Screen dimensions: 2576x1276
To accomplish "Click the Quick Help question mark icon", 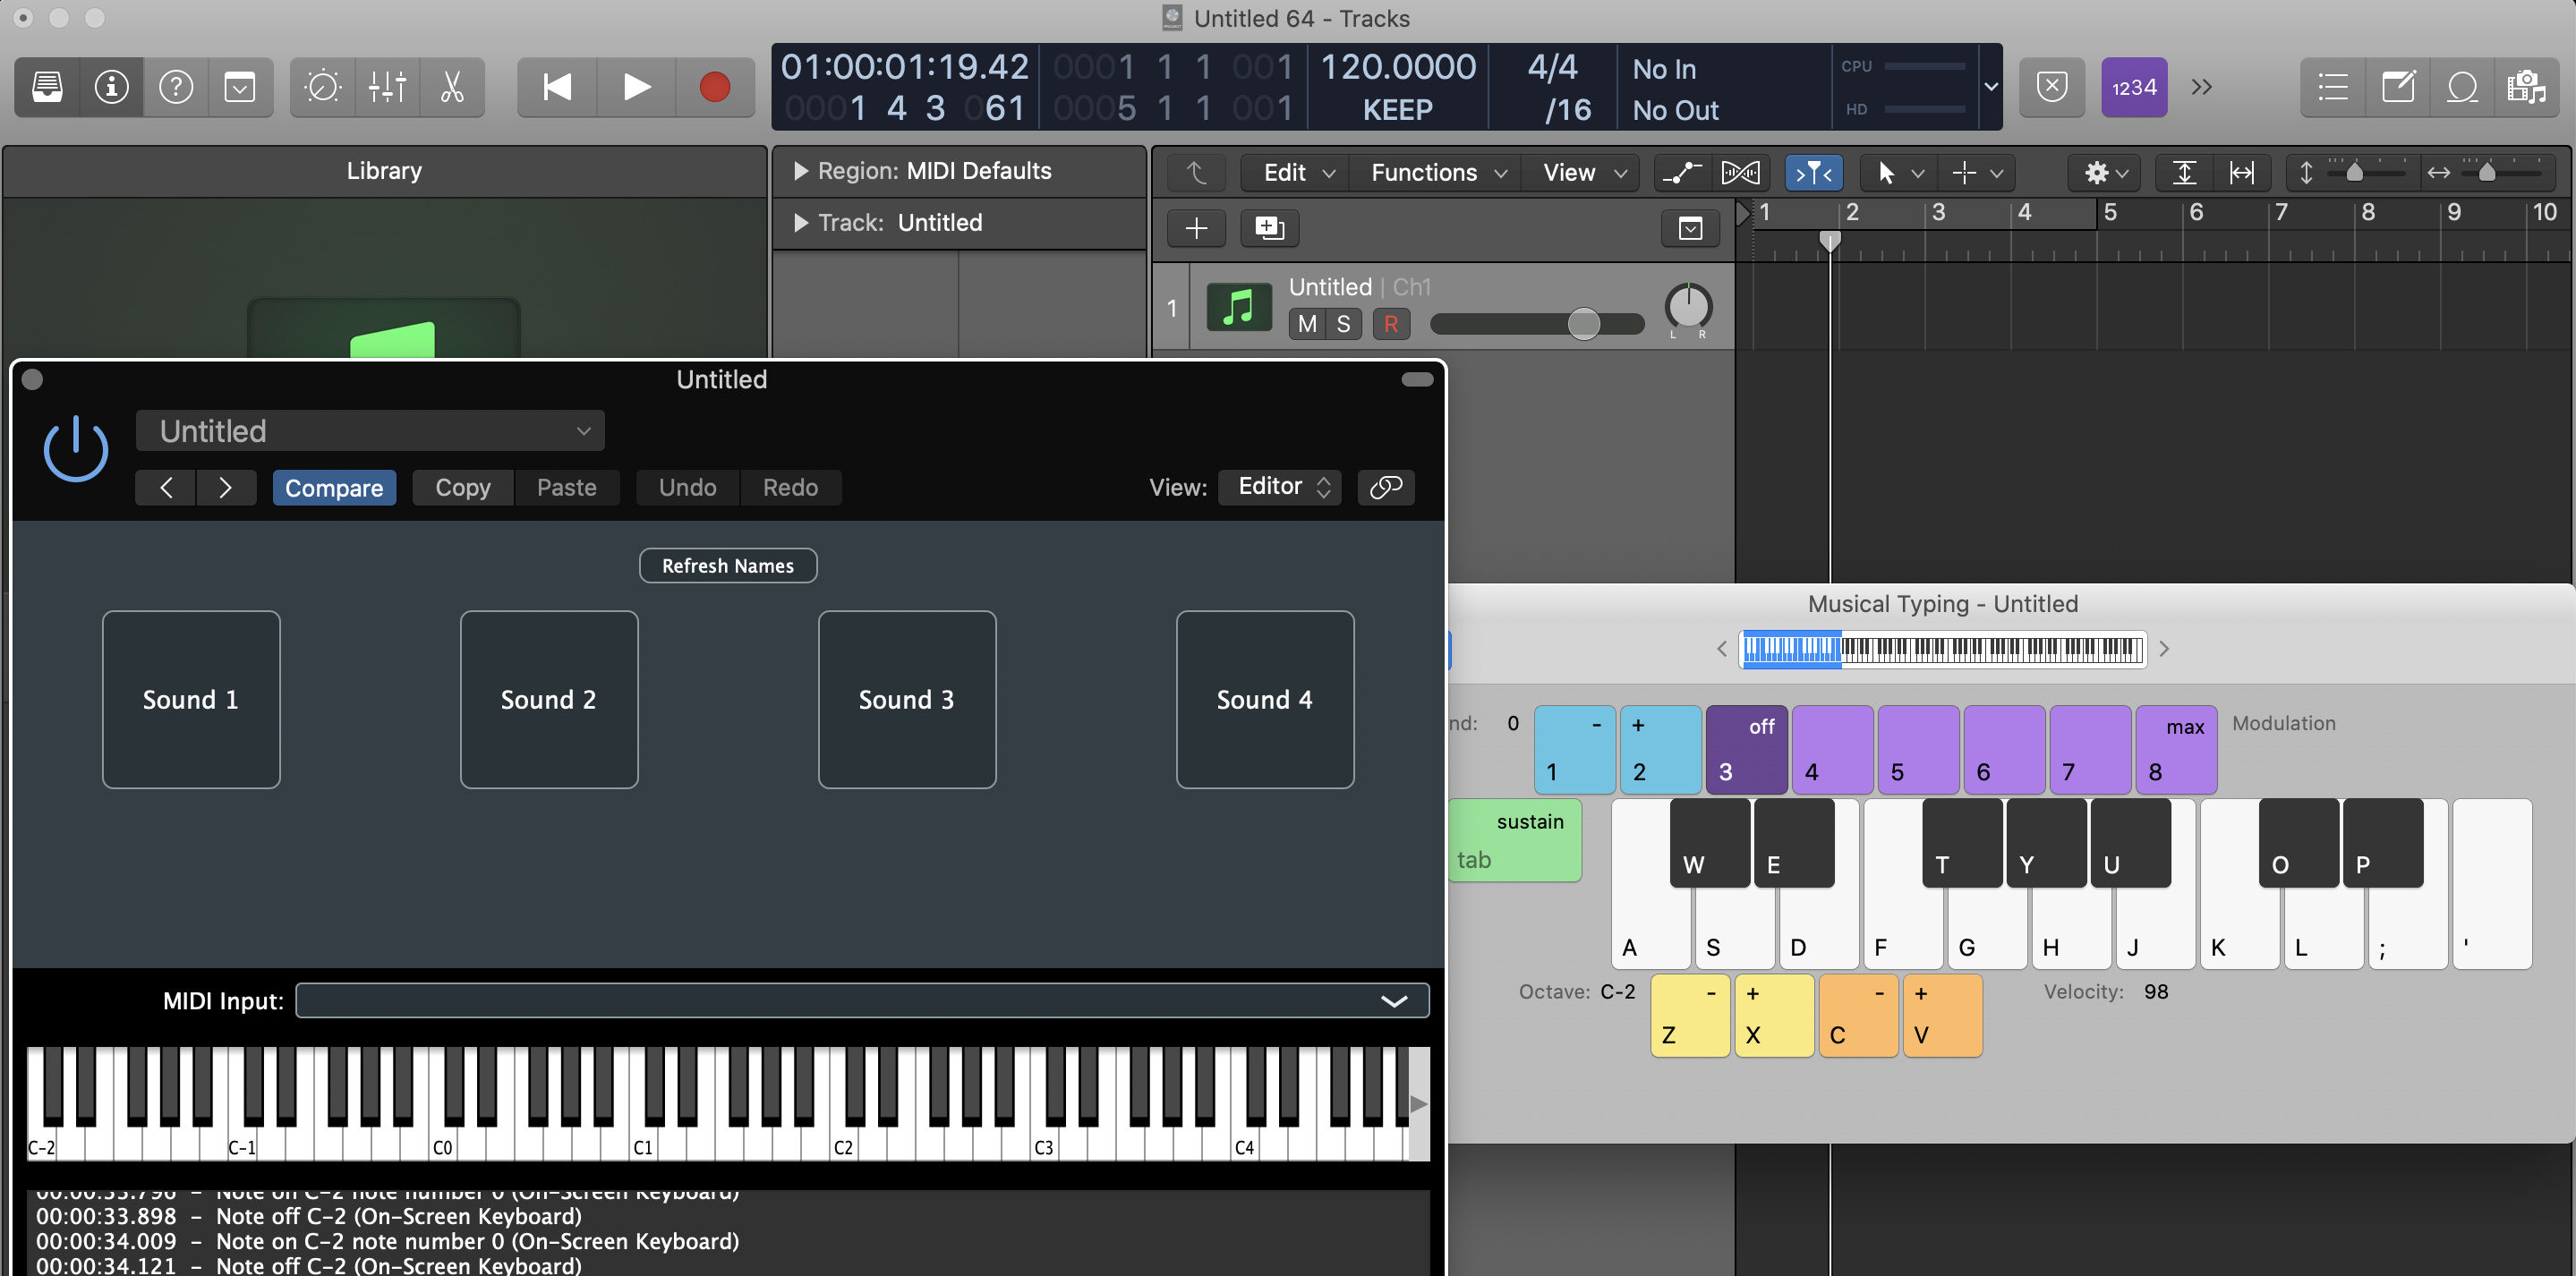I will click(x=176, y=87).
